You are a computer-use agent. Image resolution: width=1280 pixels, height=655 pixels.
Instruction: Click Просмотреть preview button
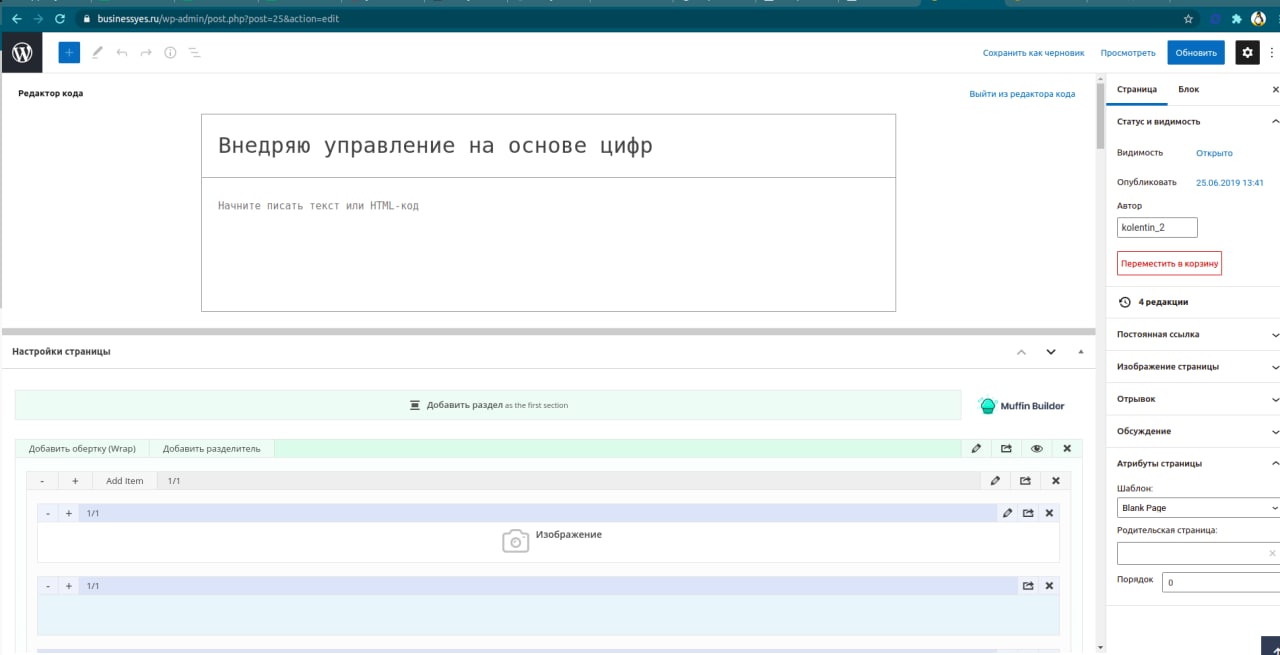(x=1127, y=53)
